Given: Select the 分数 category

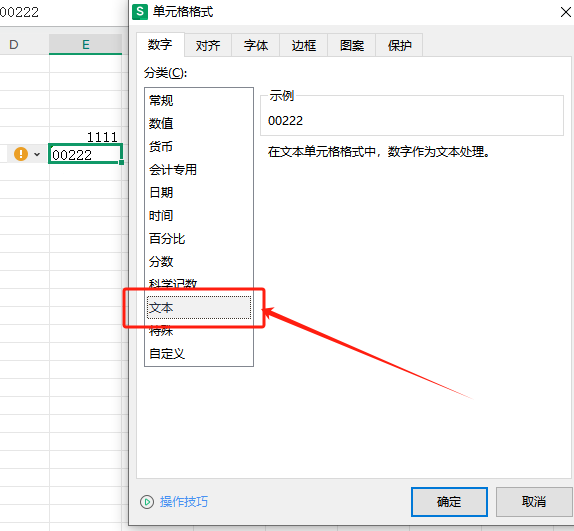Looking at the screenshot, I should (x=199, y=262).
